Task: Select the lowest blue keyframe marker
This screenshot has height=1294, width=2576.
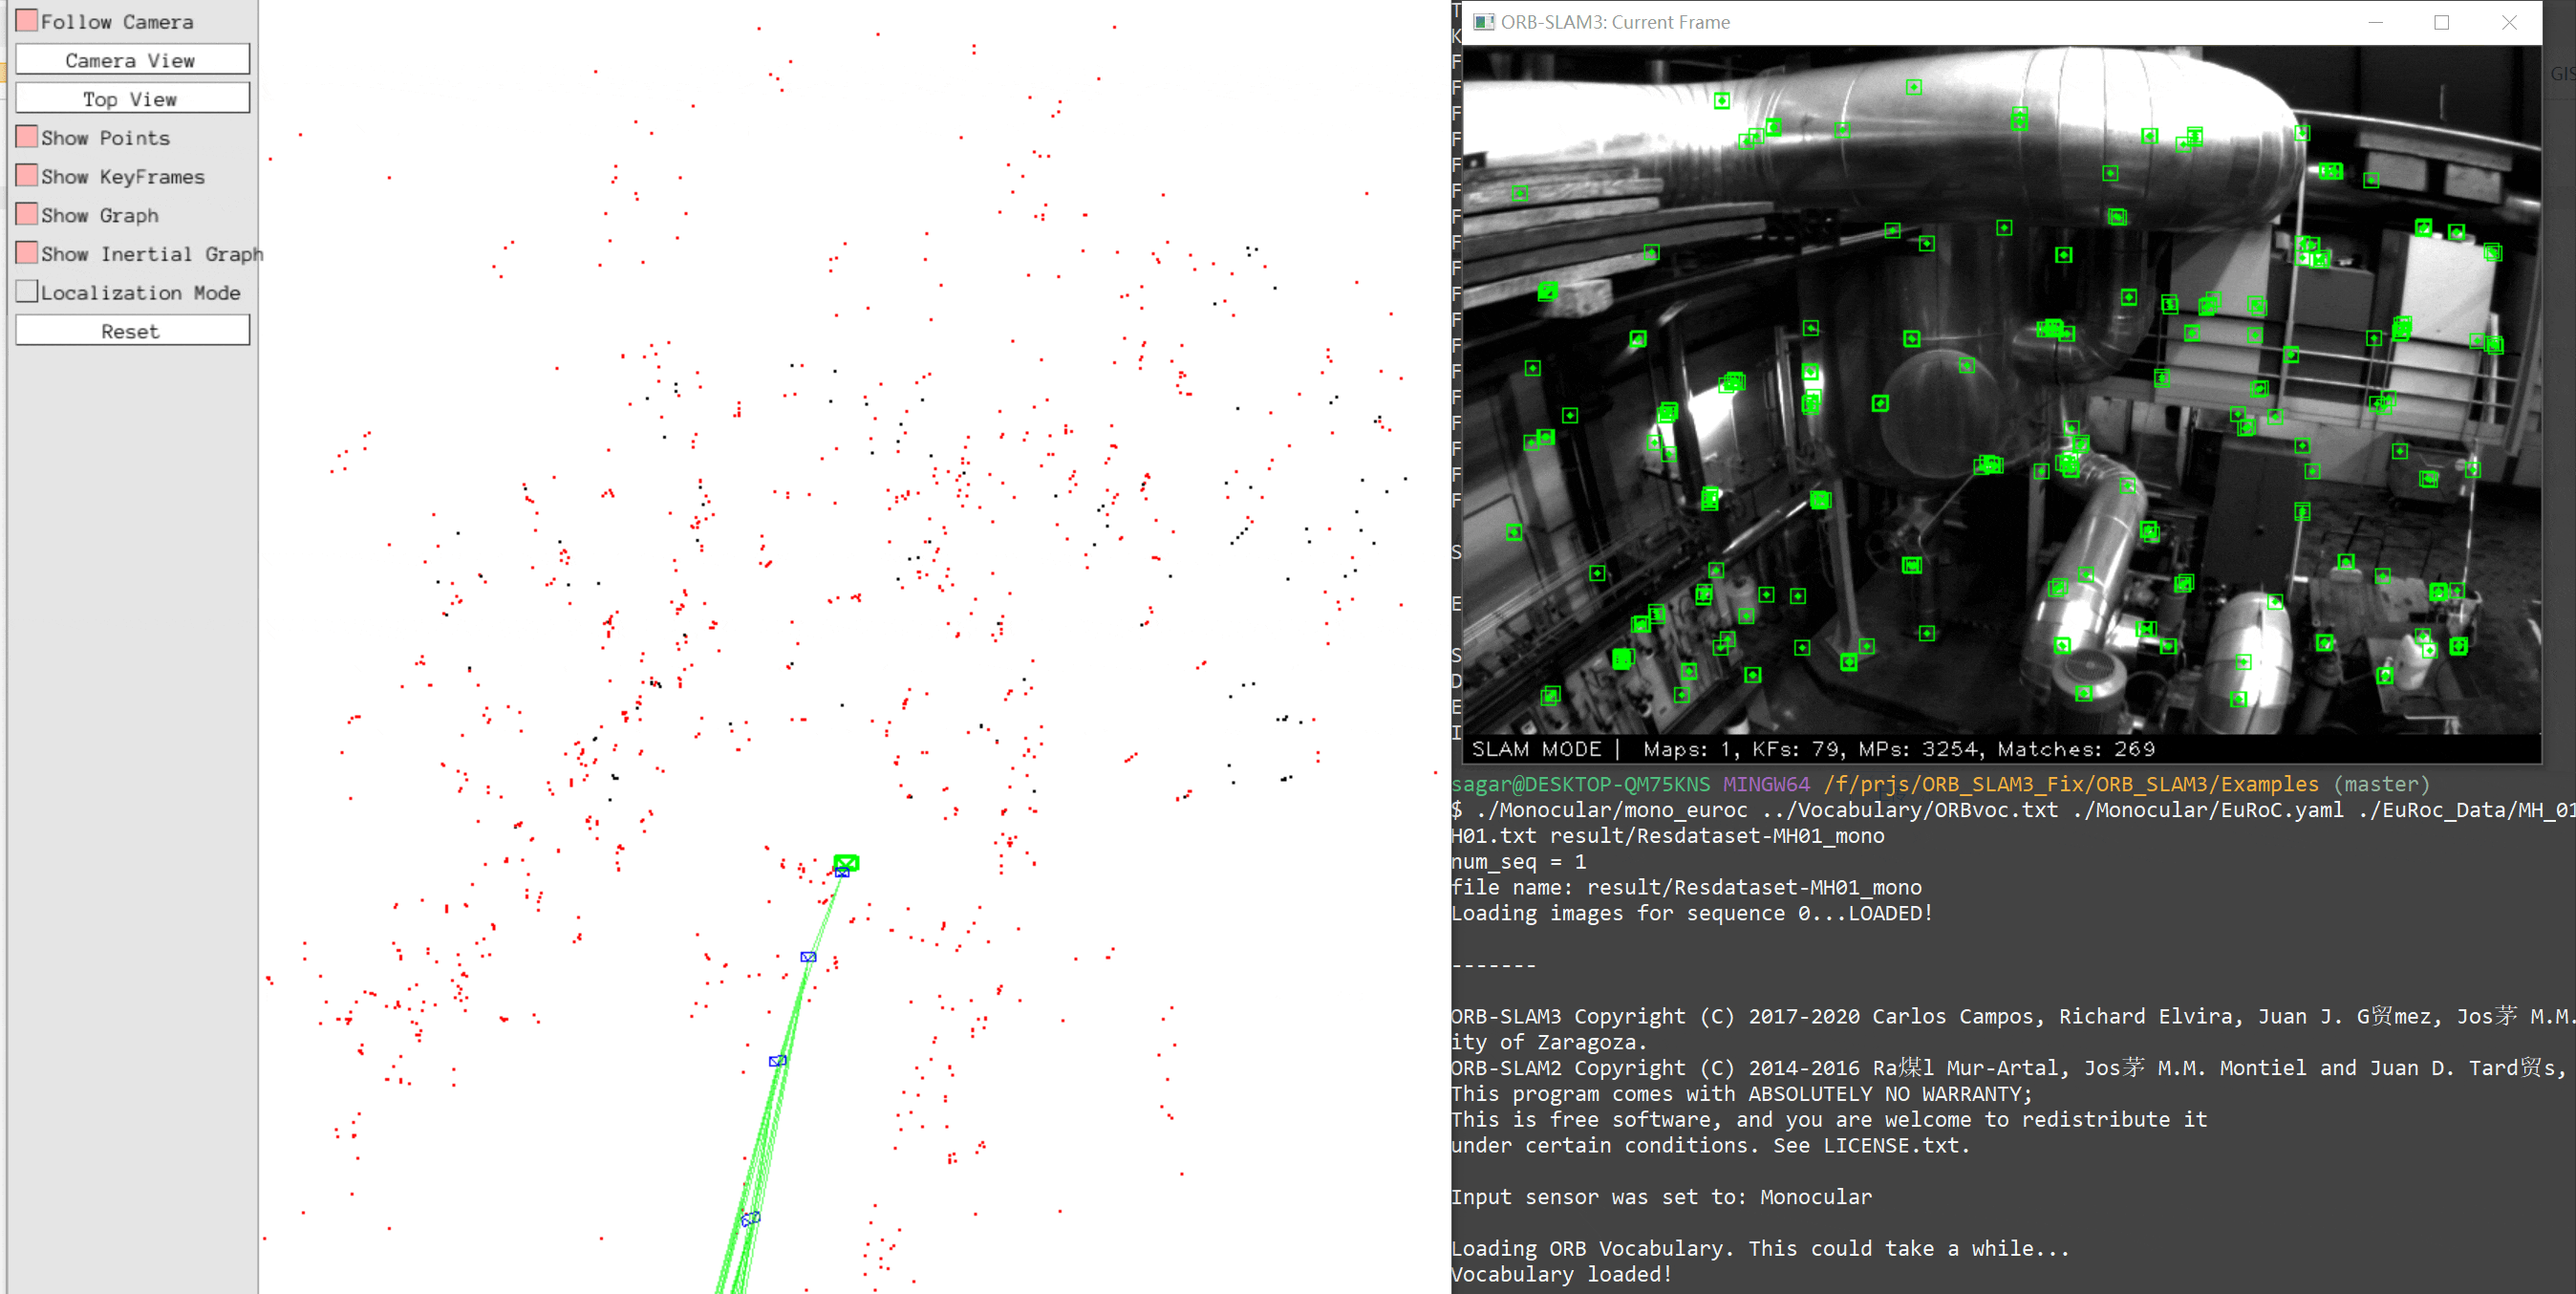Action: (x=750, y=1218)
